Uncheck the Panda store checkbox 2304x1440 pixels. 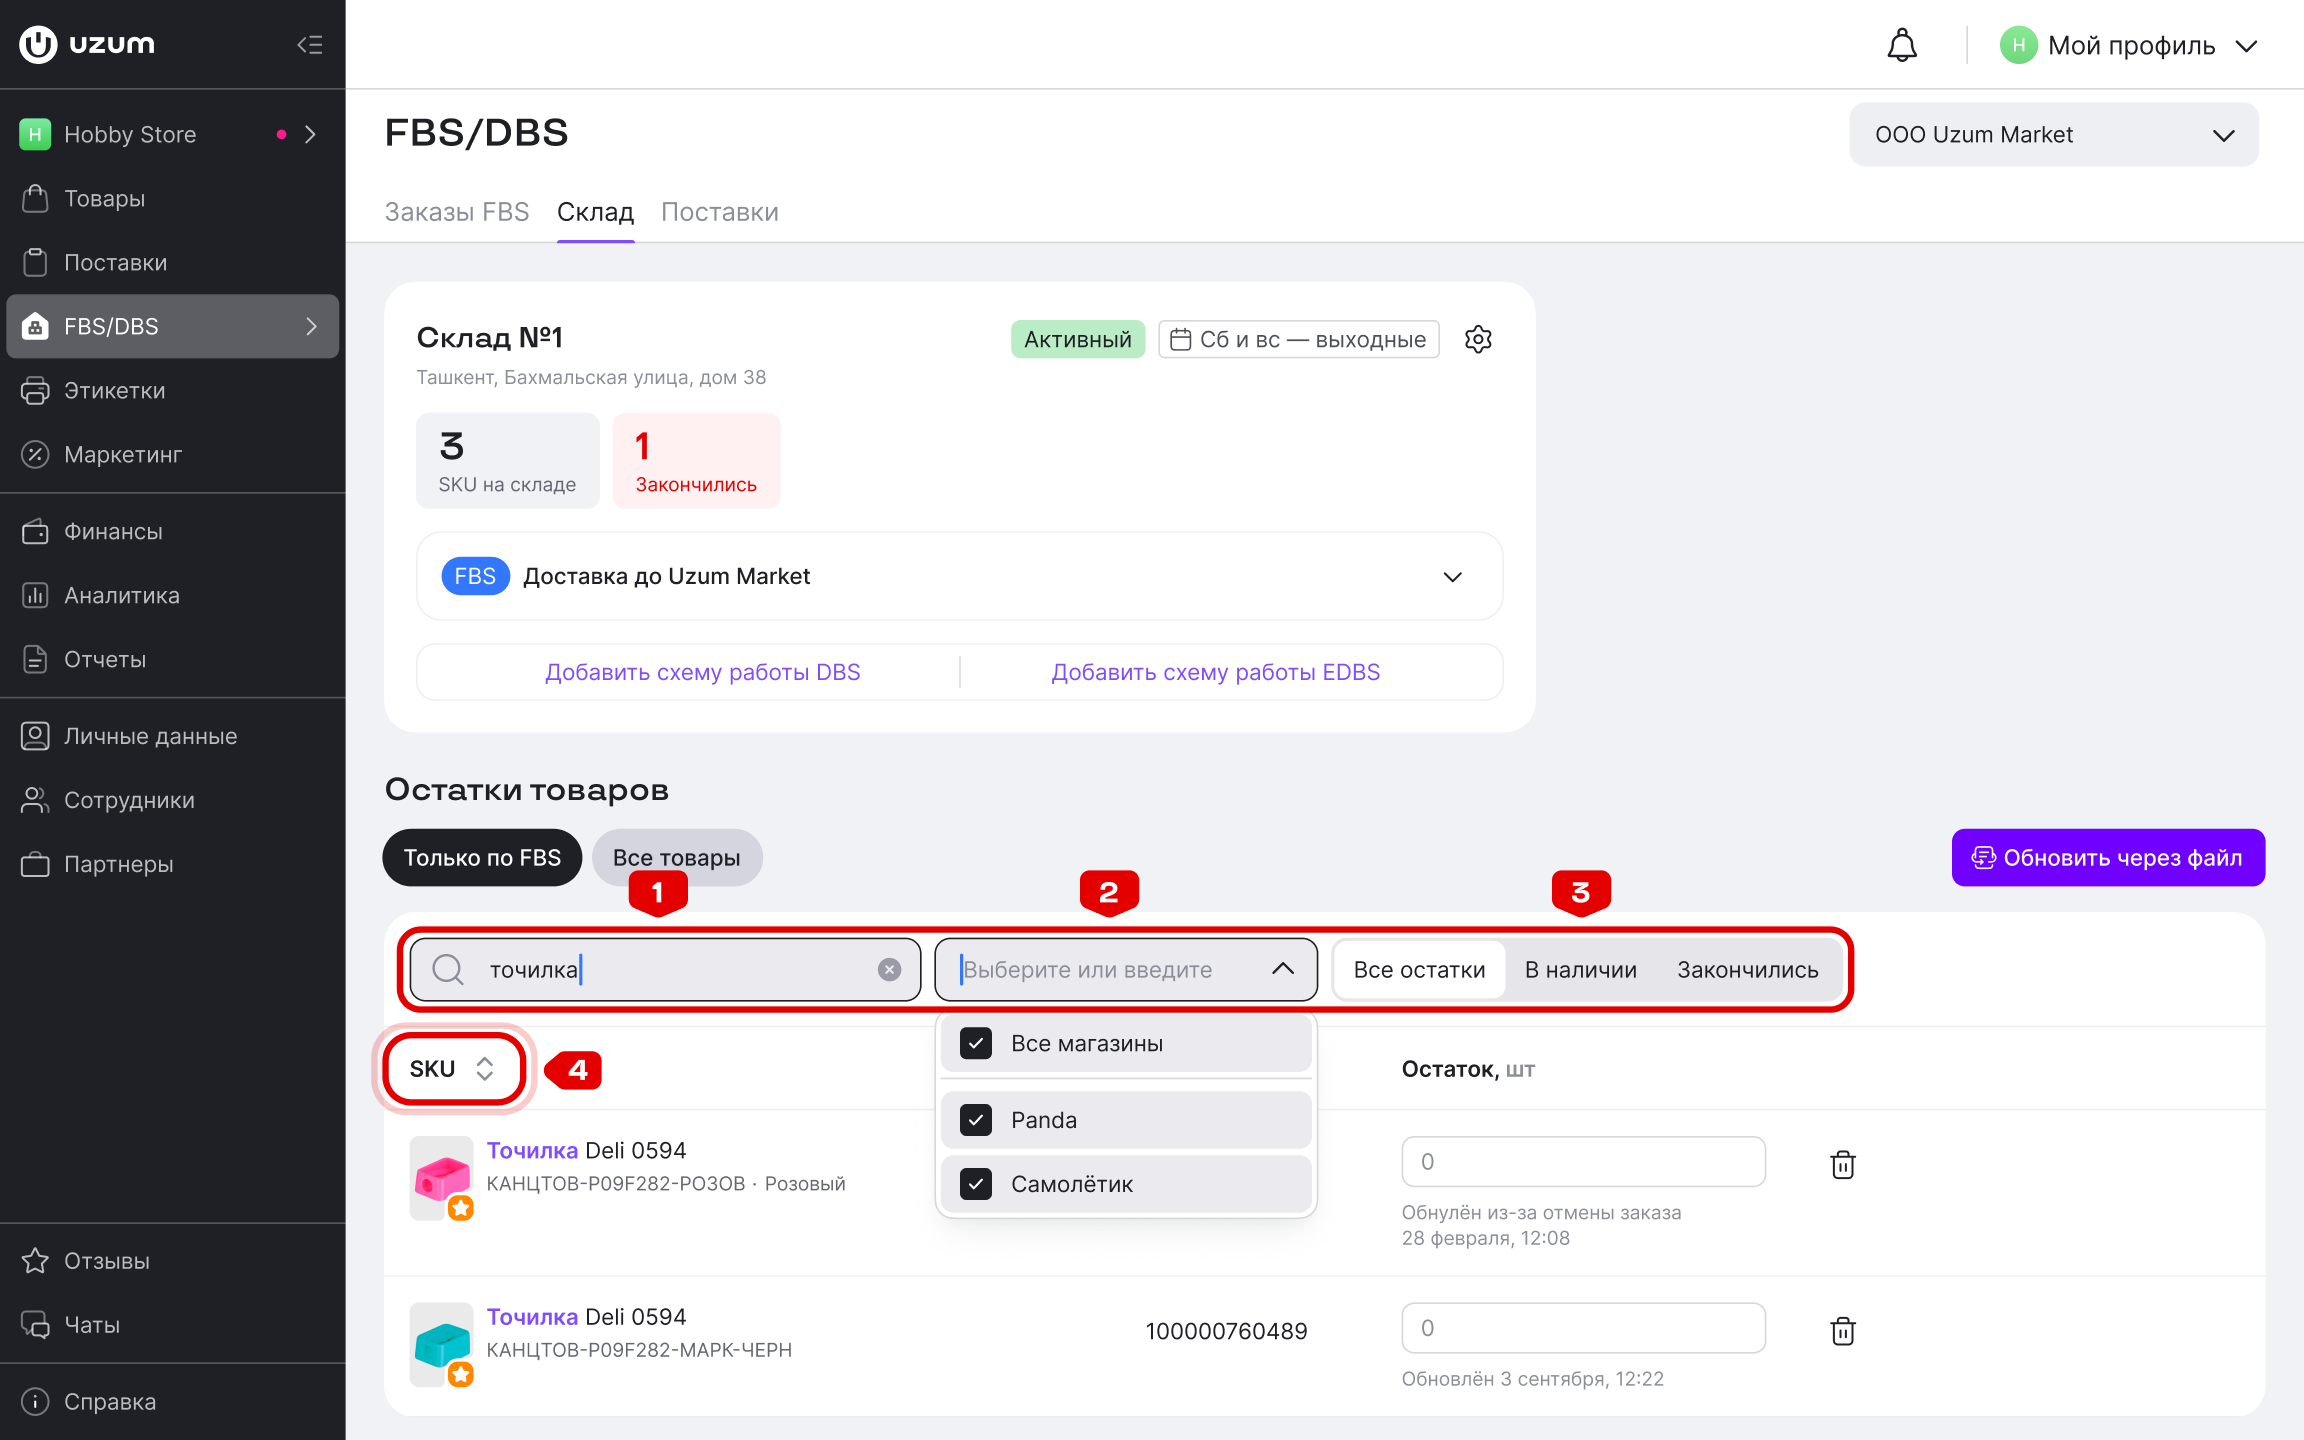(x=976, y=1120)
